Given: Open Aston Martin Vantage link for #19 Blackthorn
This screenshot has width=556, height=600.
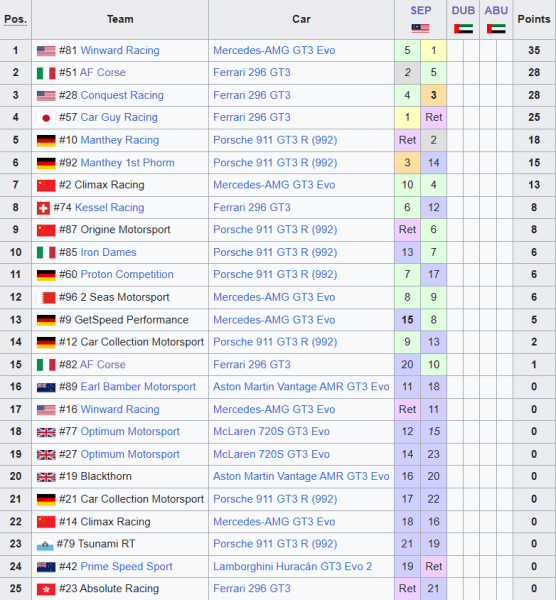Looking at the screenshot, I should coord(301,476).
